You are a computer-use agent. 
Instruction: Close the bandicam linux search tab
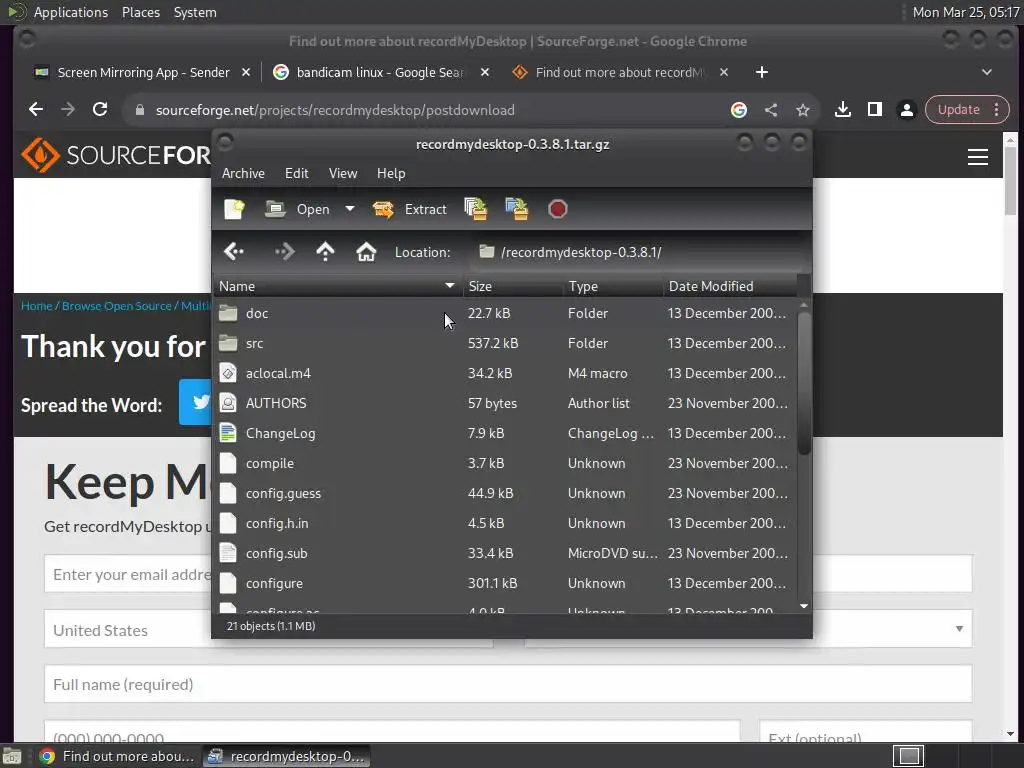pos(485,72)
